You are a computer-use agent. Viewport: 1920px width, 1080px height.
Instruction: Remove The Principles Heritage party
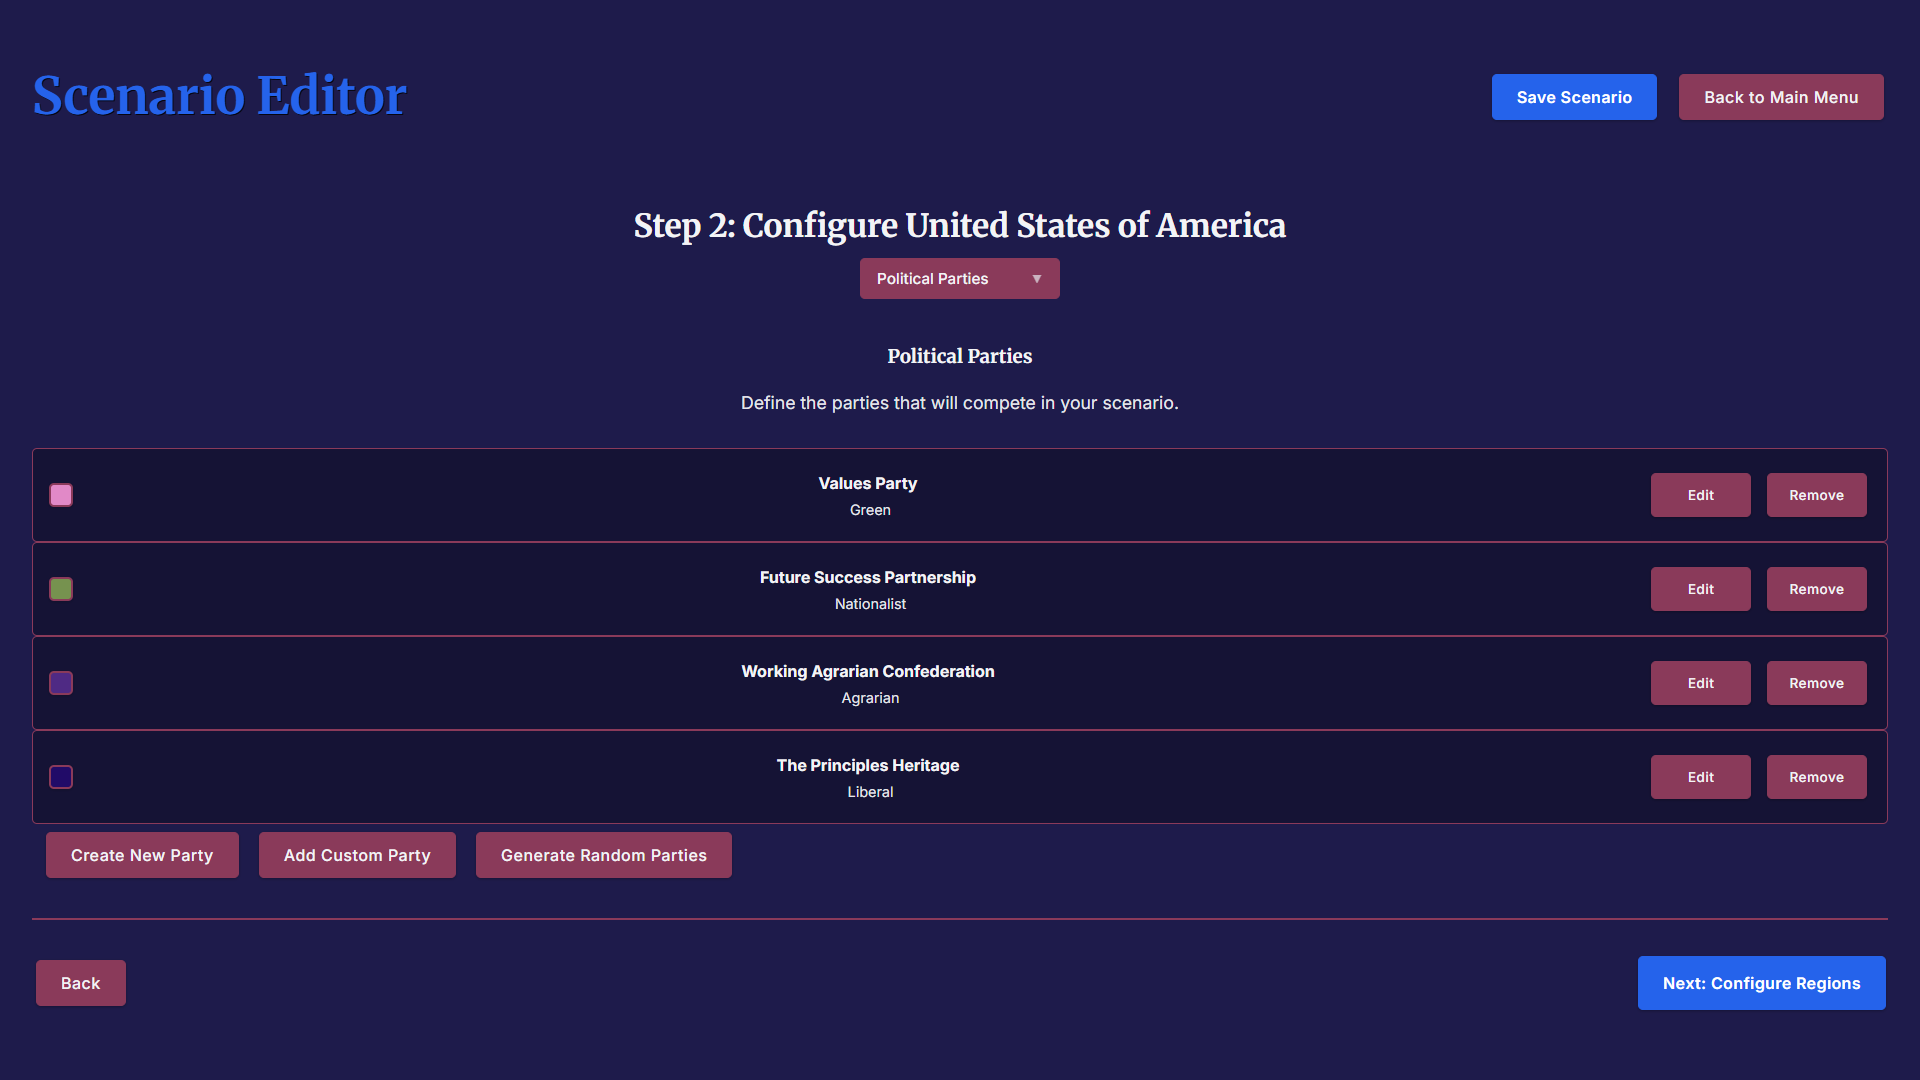[x=1816, y=777]
